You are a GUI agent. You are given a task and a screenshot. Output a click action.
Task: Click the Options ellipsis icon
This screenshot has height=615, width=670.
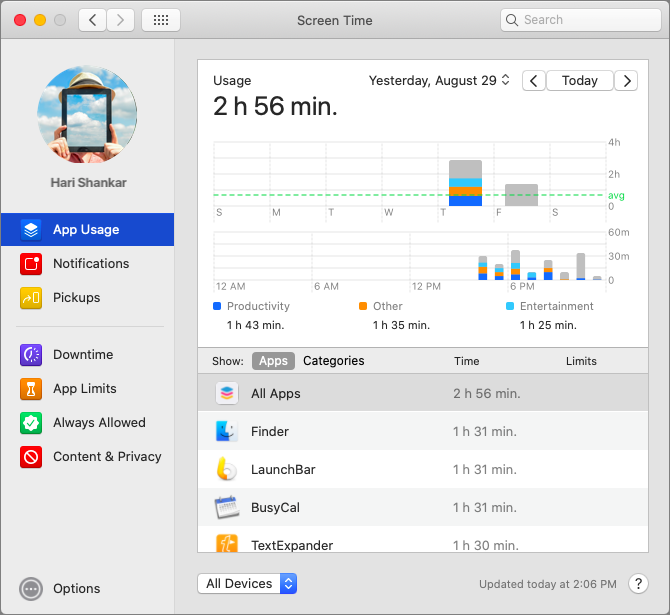tap(31, 589)
